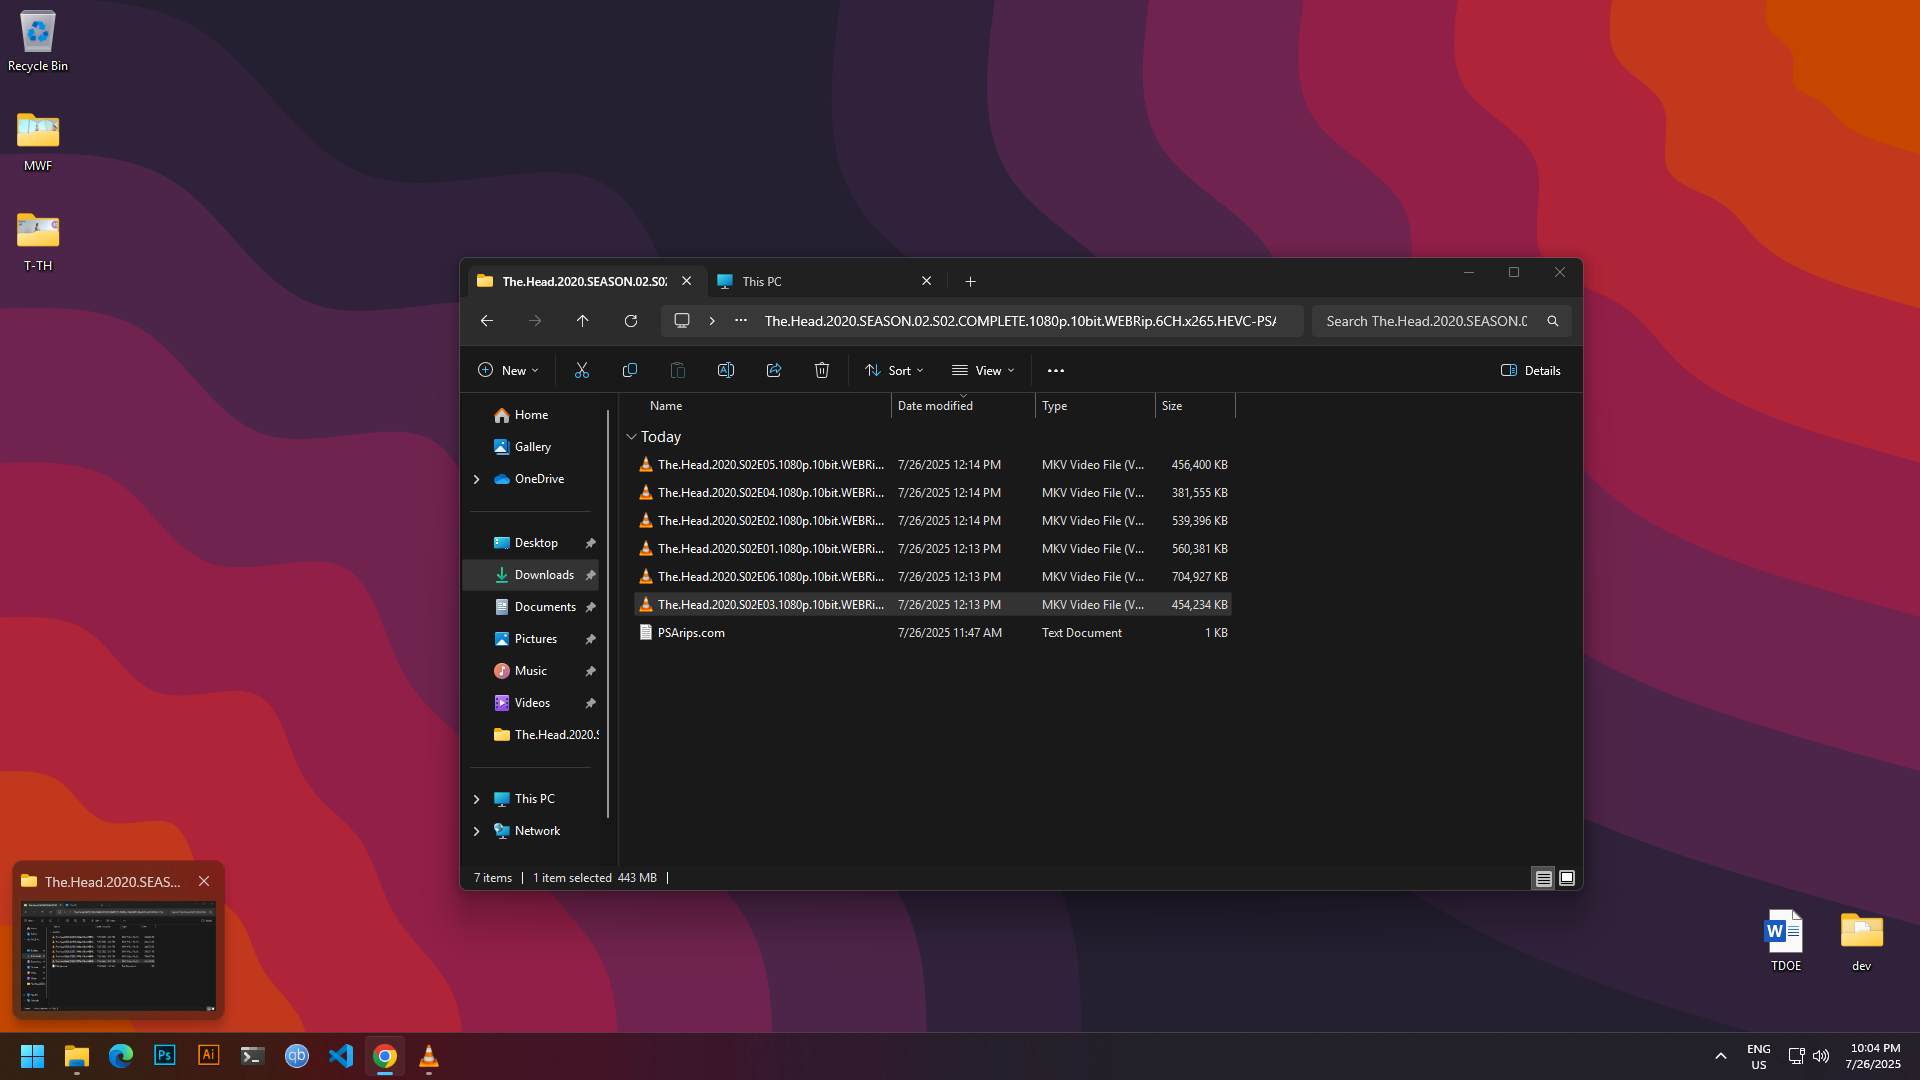1920x1080 pixels.
Task: Close the This PC tab
Action: coord(927,282)
